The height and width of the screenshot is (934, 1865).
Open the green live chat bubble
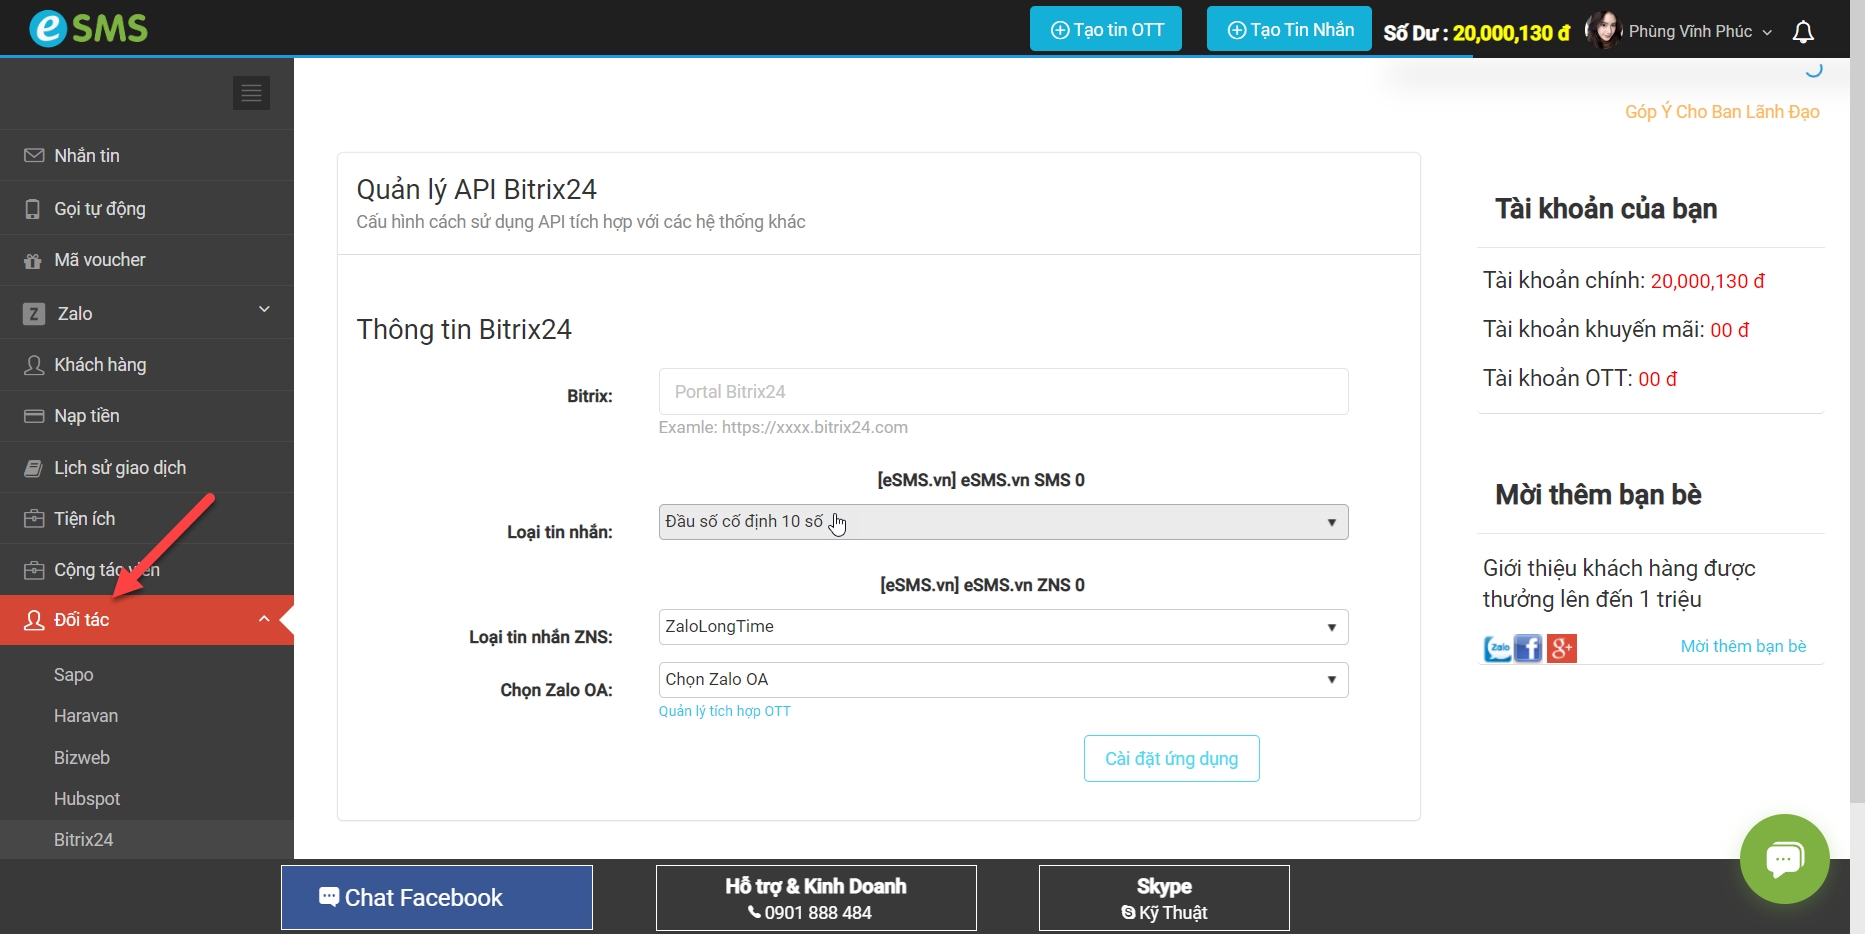[1784, 858]
